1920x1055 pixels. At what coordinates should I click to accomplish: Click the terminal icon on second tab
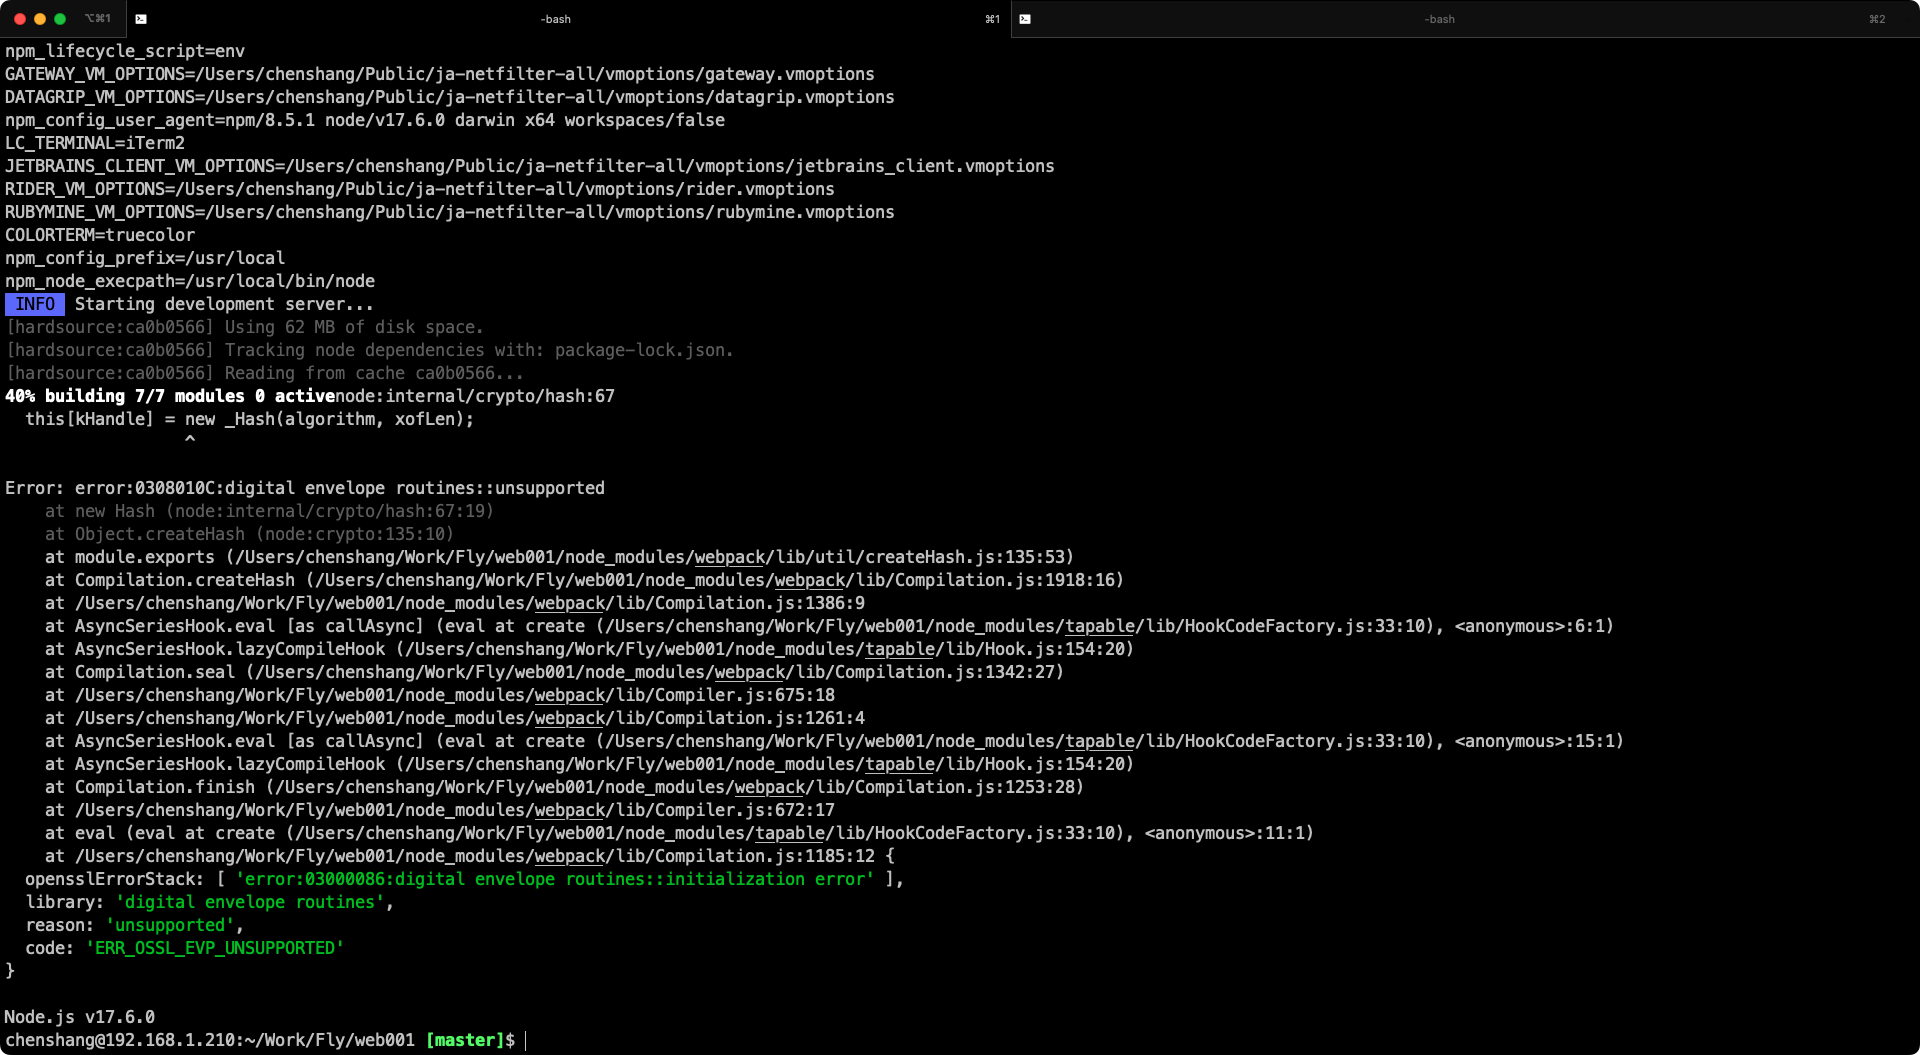[1025, 19]
